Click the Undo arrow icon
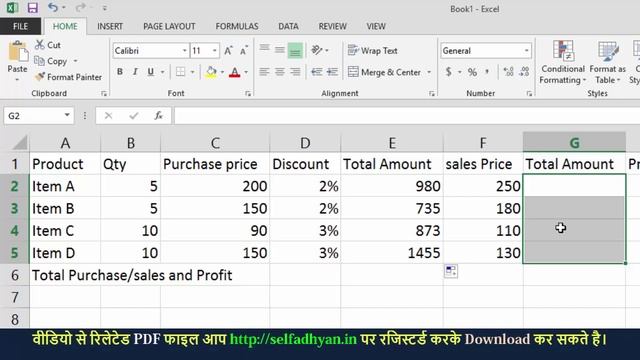The width and height of the screenshot is (640, 360). 53,7
